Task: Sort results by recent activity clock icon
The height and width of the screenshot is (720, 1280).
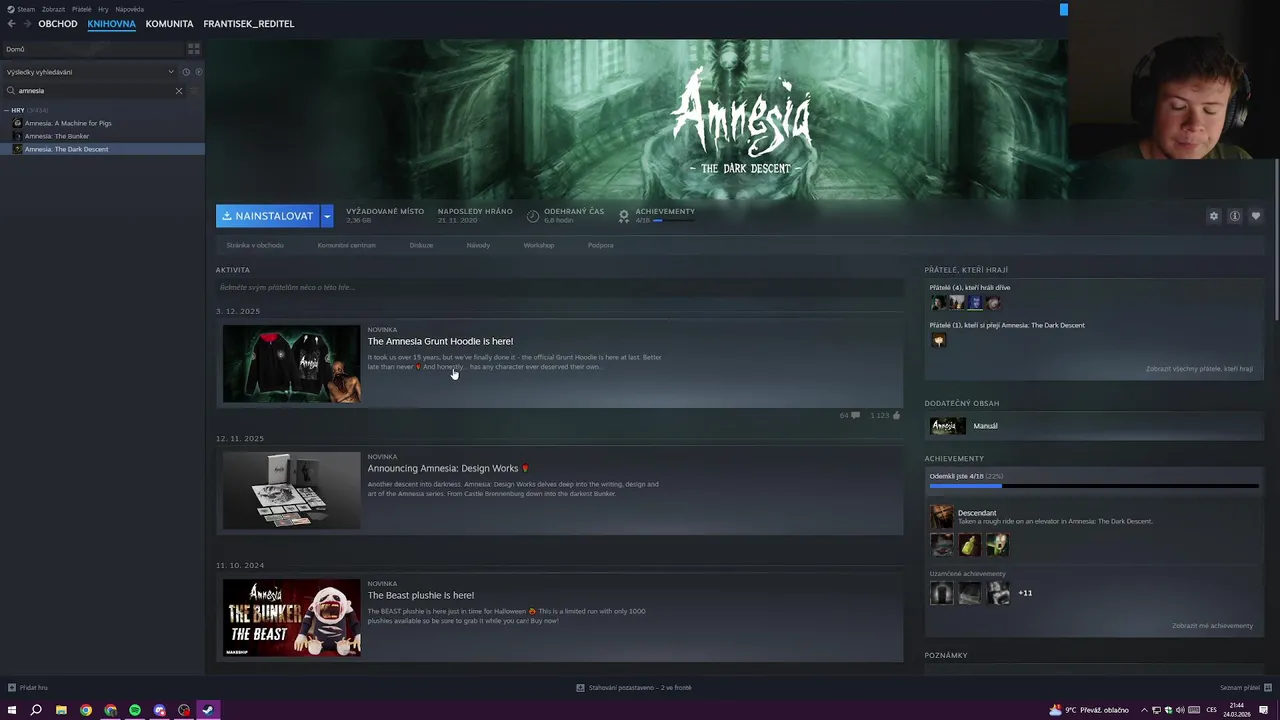Action: 186,72
